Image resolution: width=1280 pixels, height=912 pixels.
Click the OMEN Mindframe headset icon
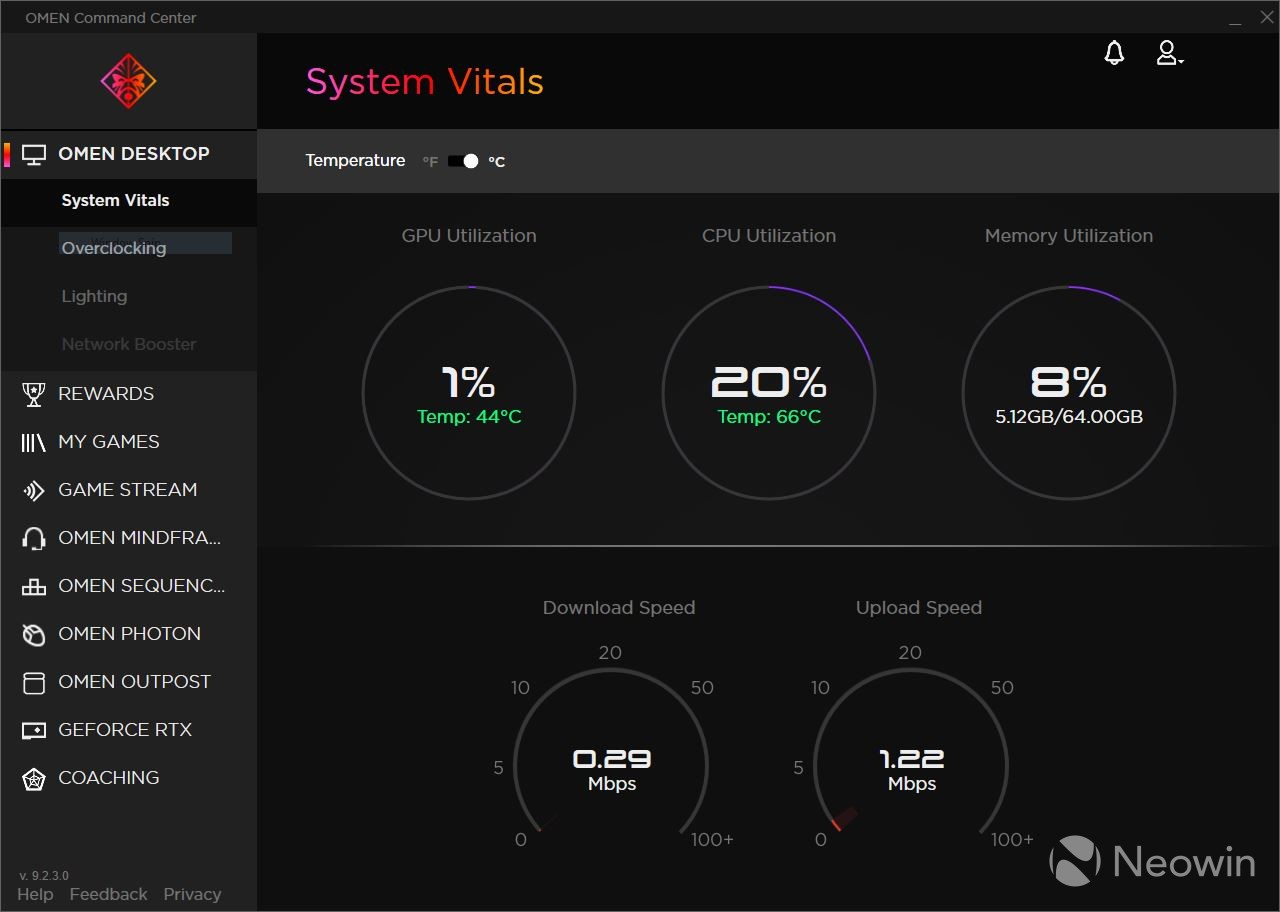click(x=34, y=538)
